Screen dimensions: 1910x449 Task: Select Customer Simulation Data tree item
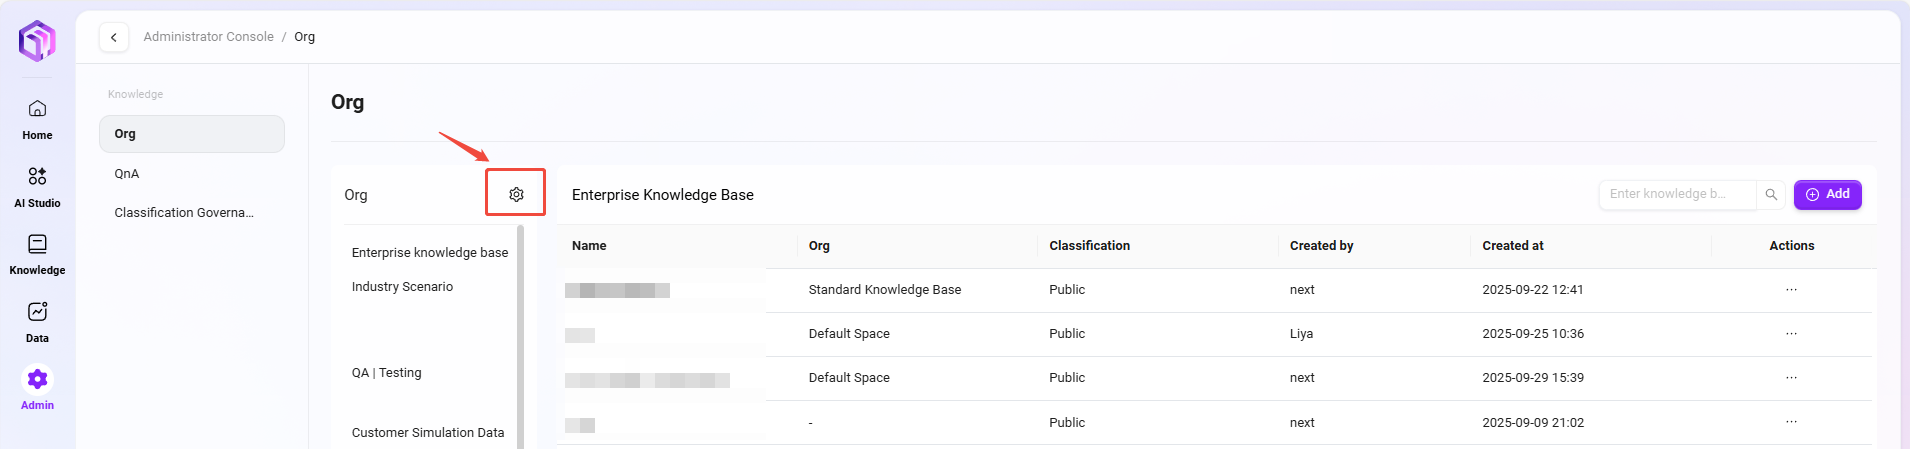point(428,433)
